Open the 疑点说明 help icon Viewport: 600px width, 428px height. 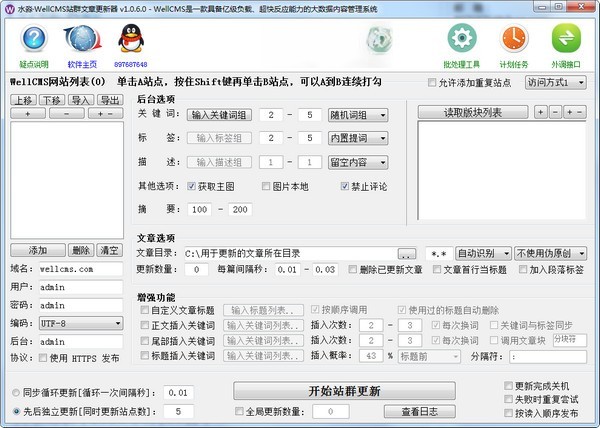click(x=34, y=38)
